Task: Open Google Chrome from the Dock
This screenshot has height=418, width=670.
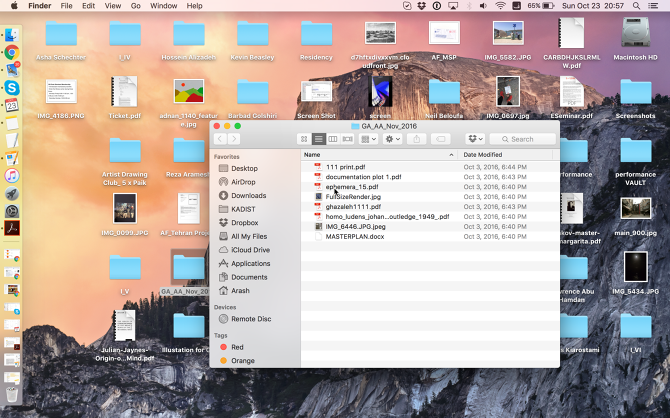Action: point(12,53)
